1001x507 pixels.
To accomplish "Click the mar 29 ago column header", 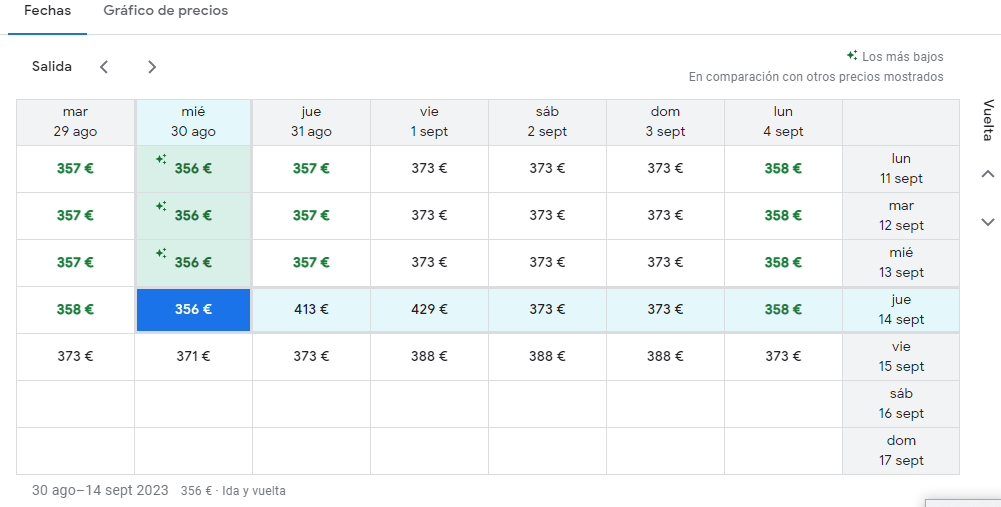I will coord(75,122).
